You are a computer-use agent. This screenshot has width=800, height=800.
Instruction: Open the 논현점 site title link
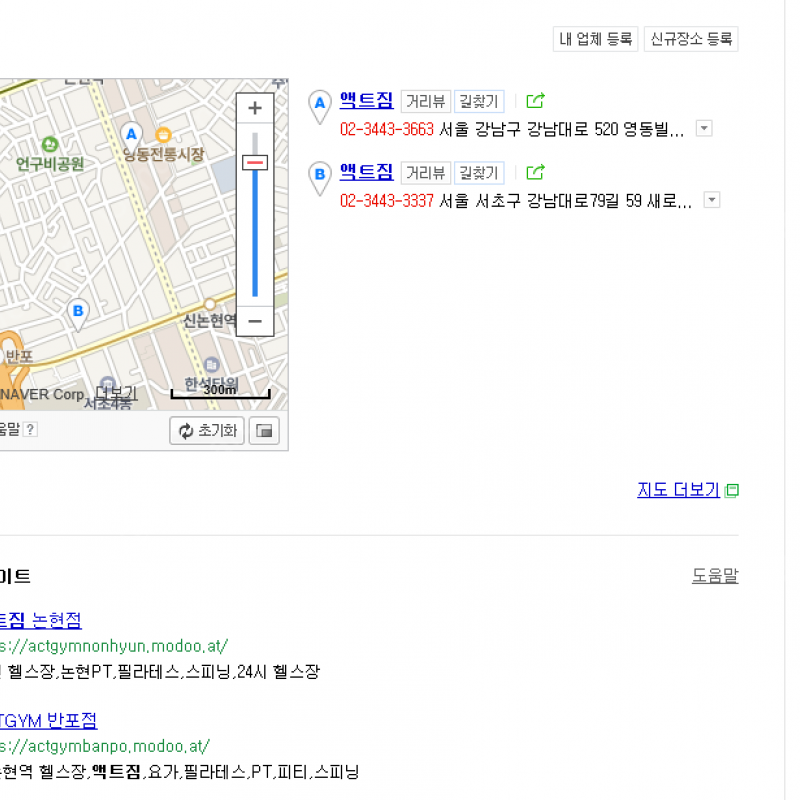[x=40, y=620]
